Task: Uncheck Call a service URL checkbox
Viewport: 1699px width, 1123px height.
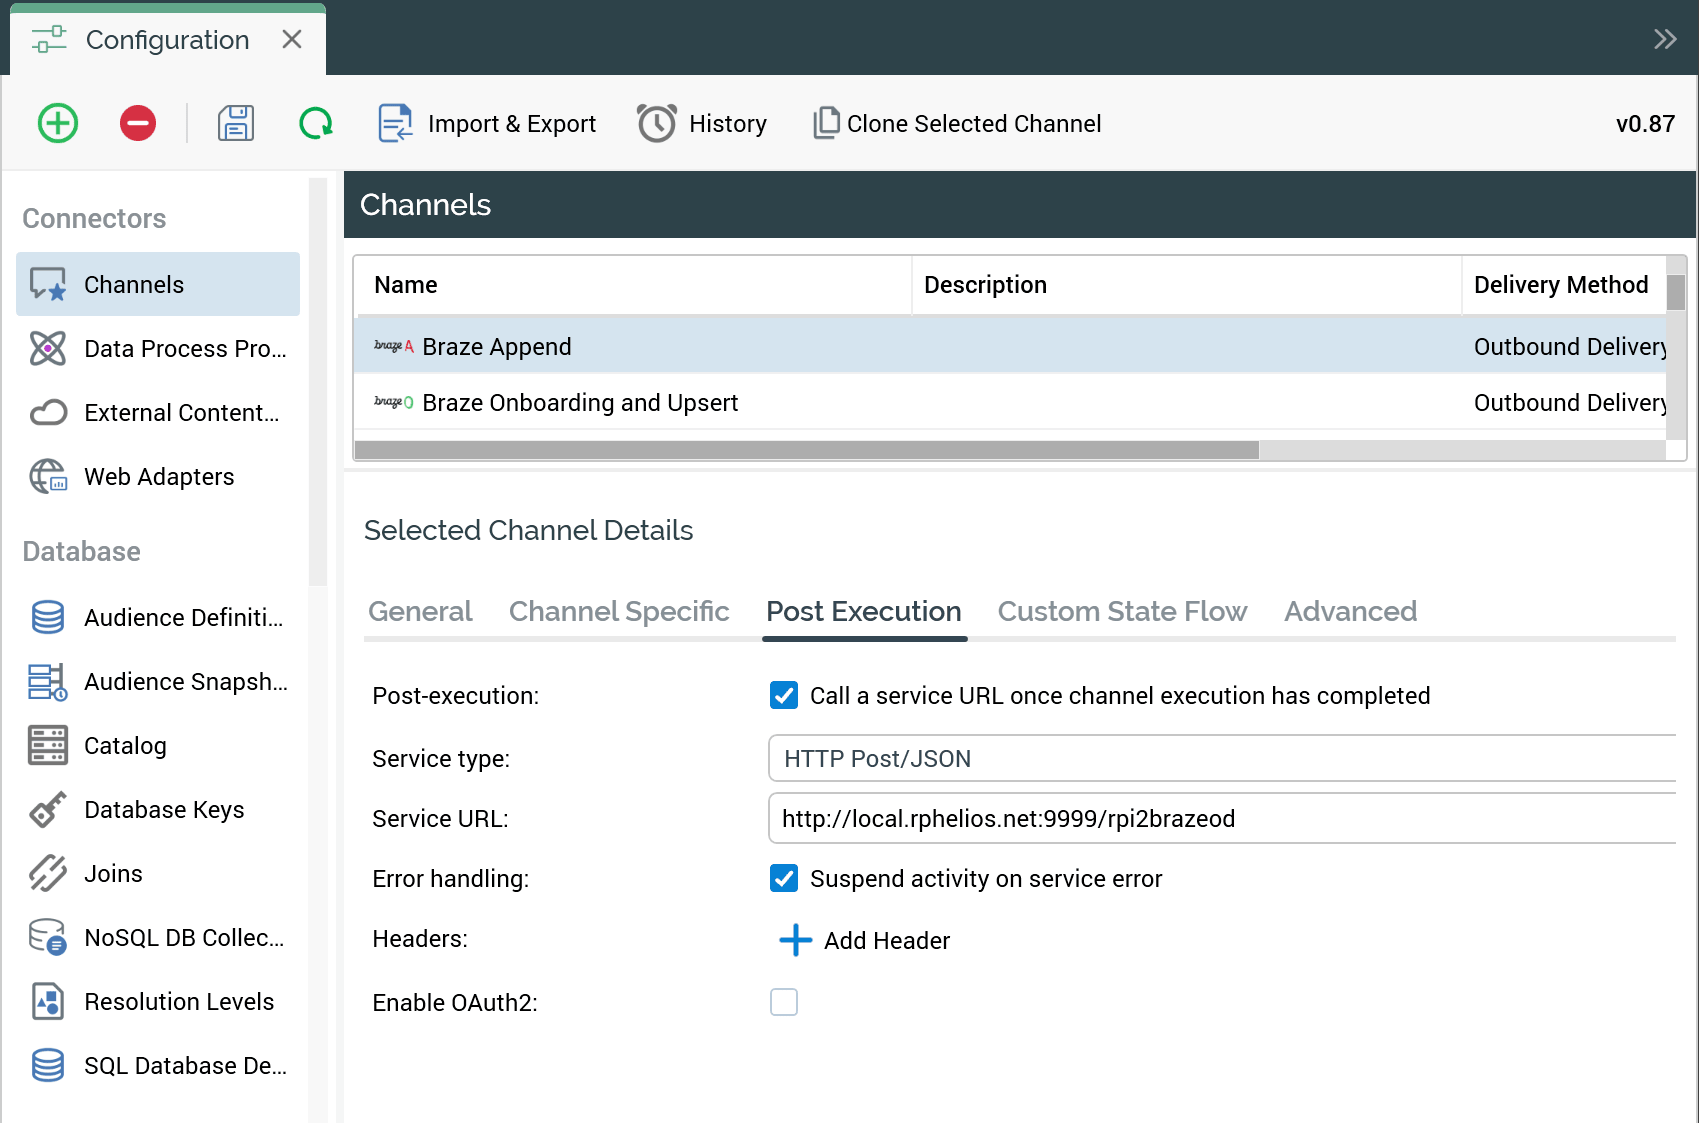Action: coord(784,695)
